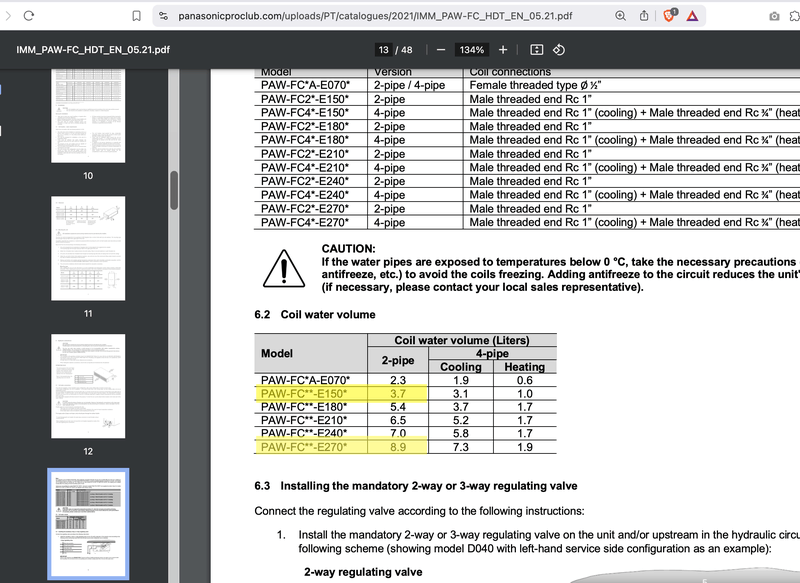800x583 pixels.
Task: Click the '2-way regulating valve' subheading
Action: point(363,572)
